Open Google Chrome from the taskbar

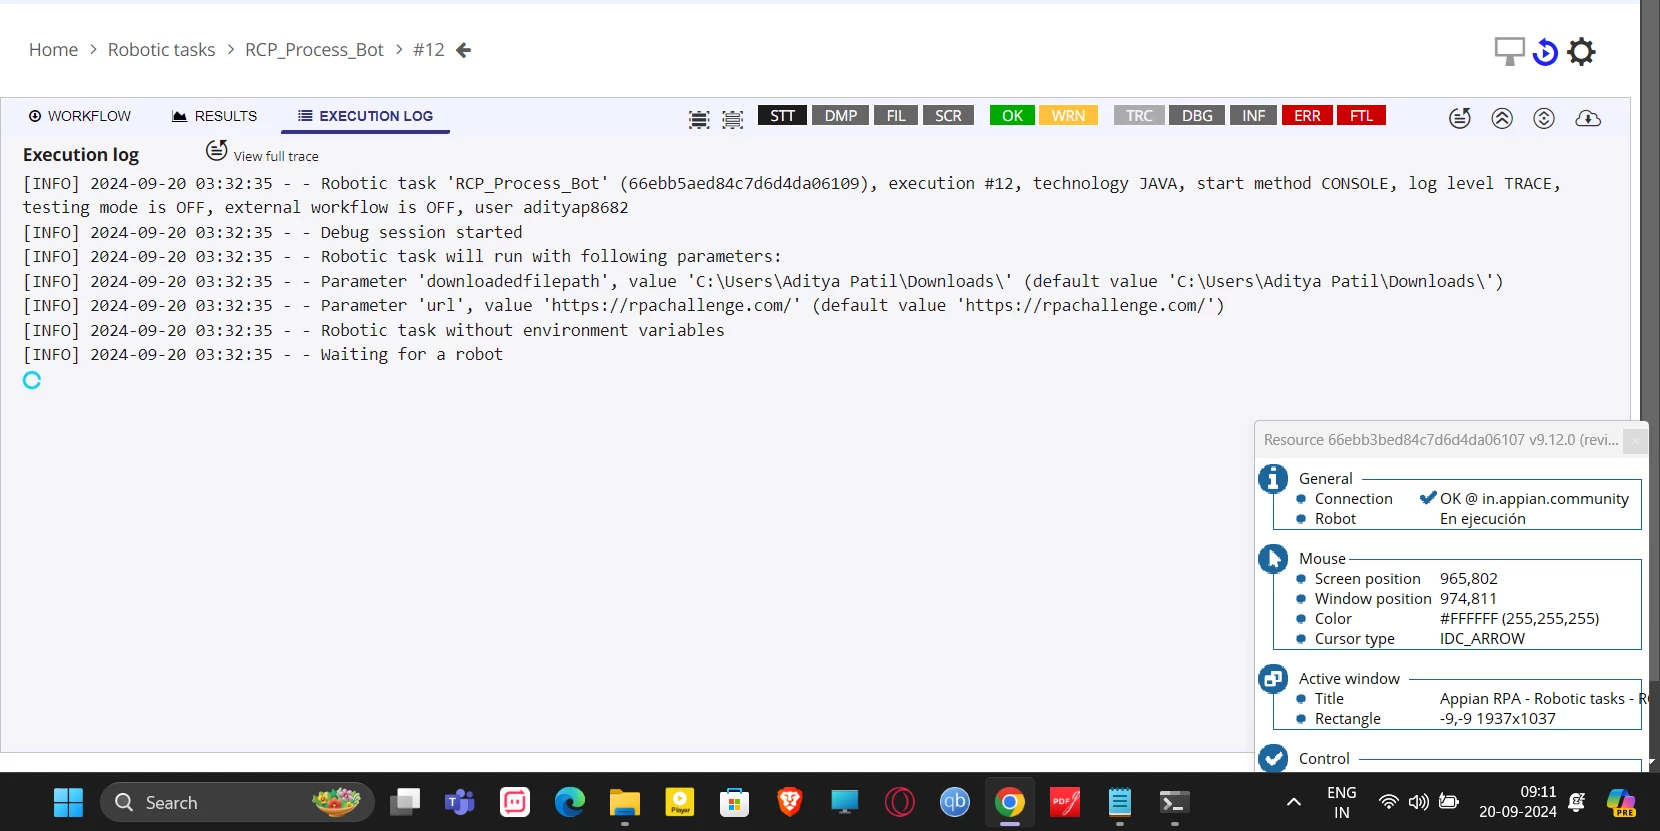point(1010,802)
